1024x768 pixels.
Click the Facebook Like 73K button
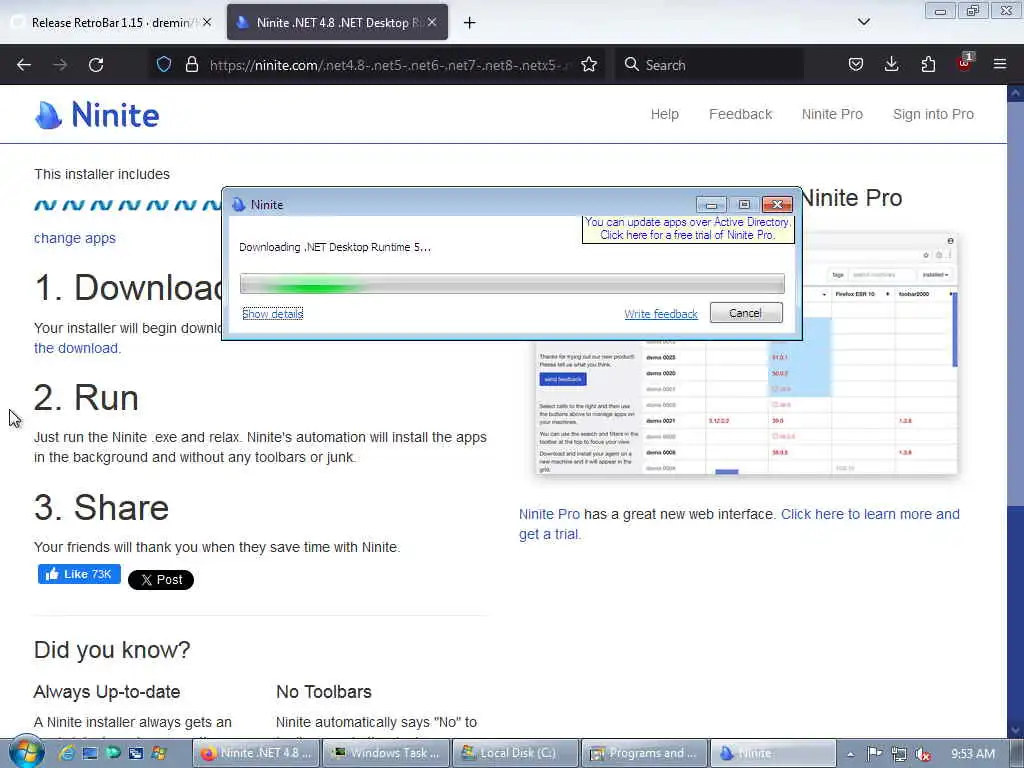pos(79,574)
